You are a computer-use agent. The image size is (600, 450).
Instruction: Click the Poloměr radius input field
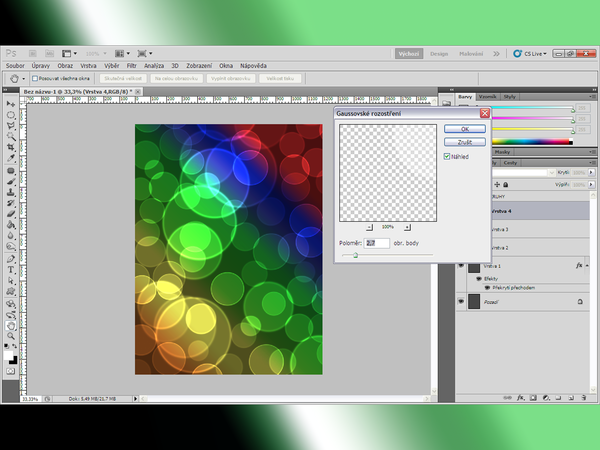[x=377, y=243]
